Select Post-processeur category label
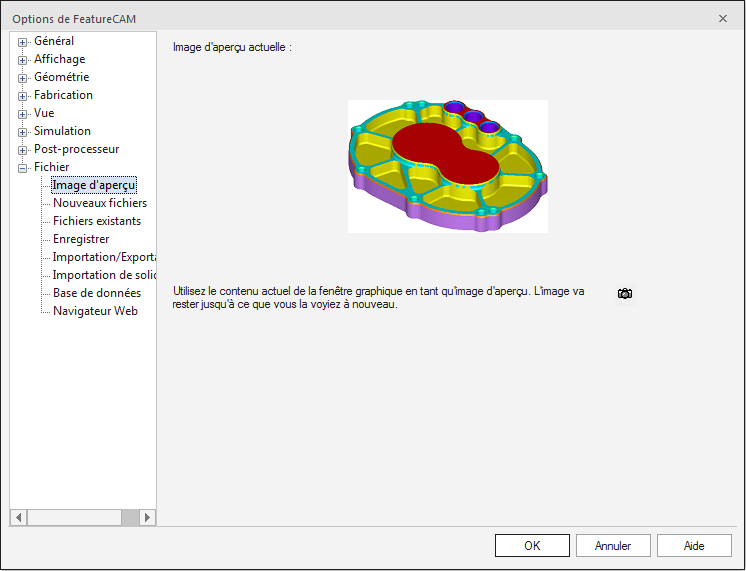Viewport: 746px width, 571px height. 77,149
